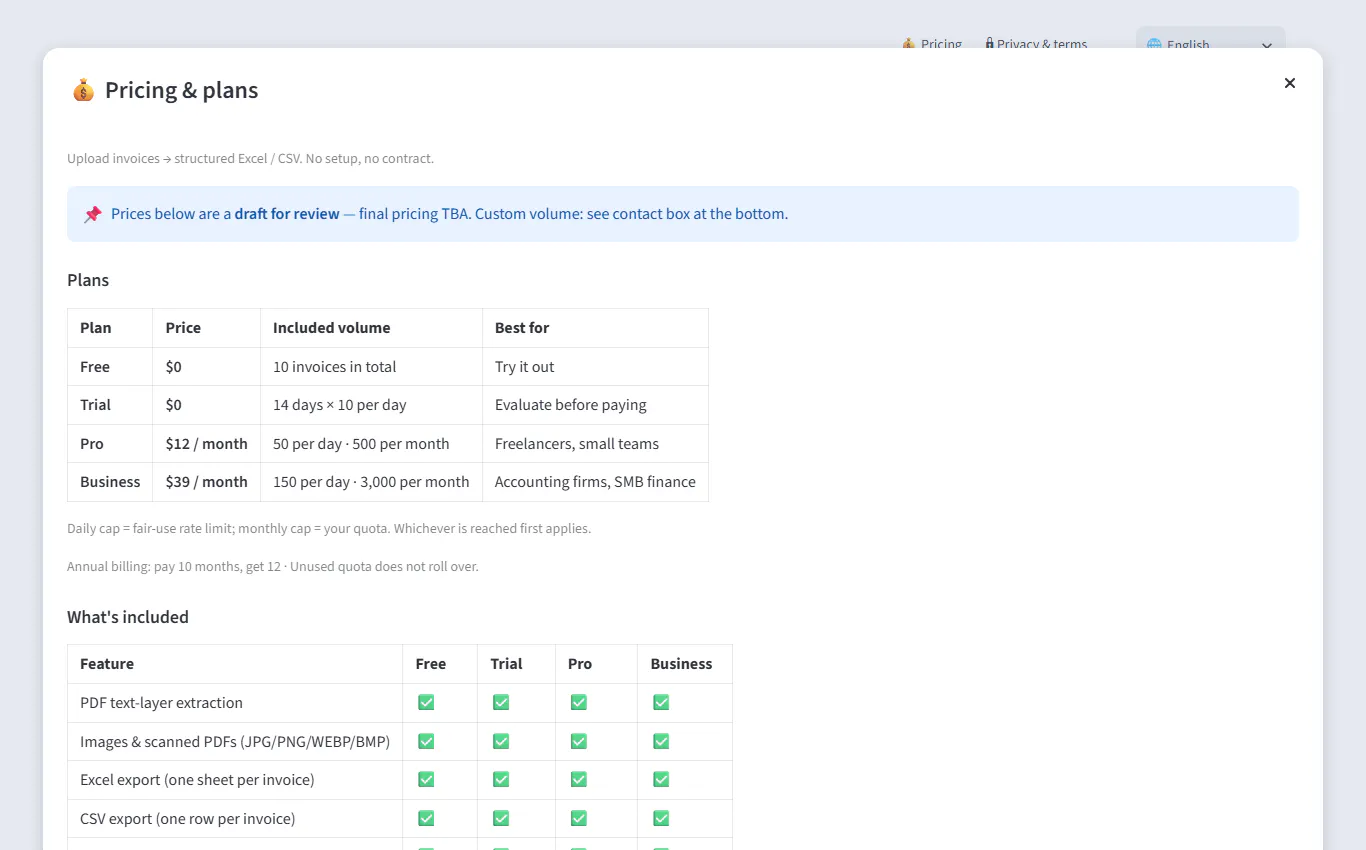The width and height of the screenshot is (1366, 850).
Task: Click the 'Pro' plan name in Plans table
Action: point(92,444)
